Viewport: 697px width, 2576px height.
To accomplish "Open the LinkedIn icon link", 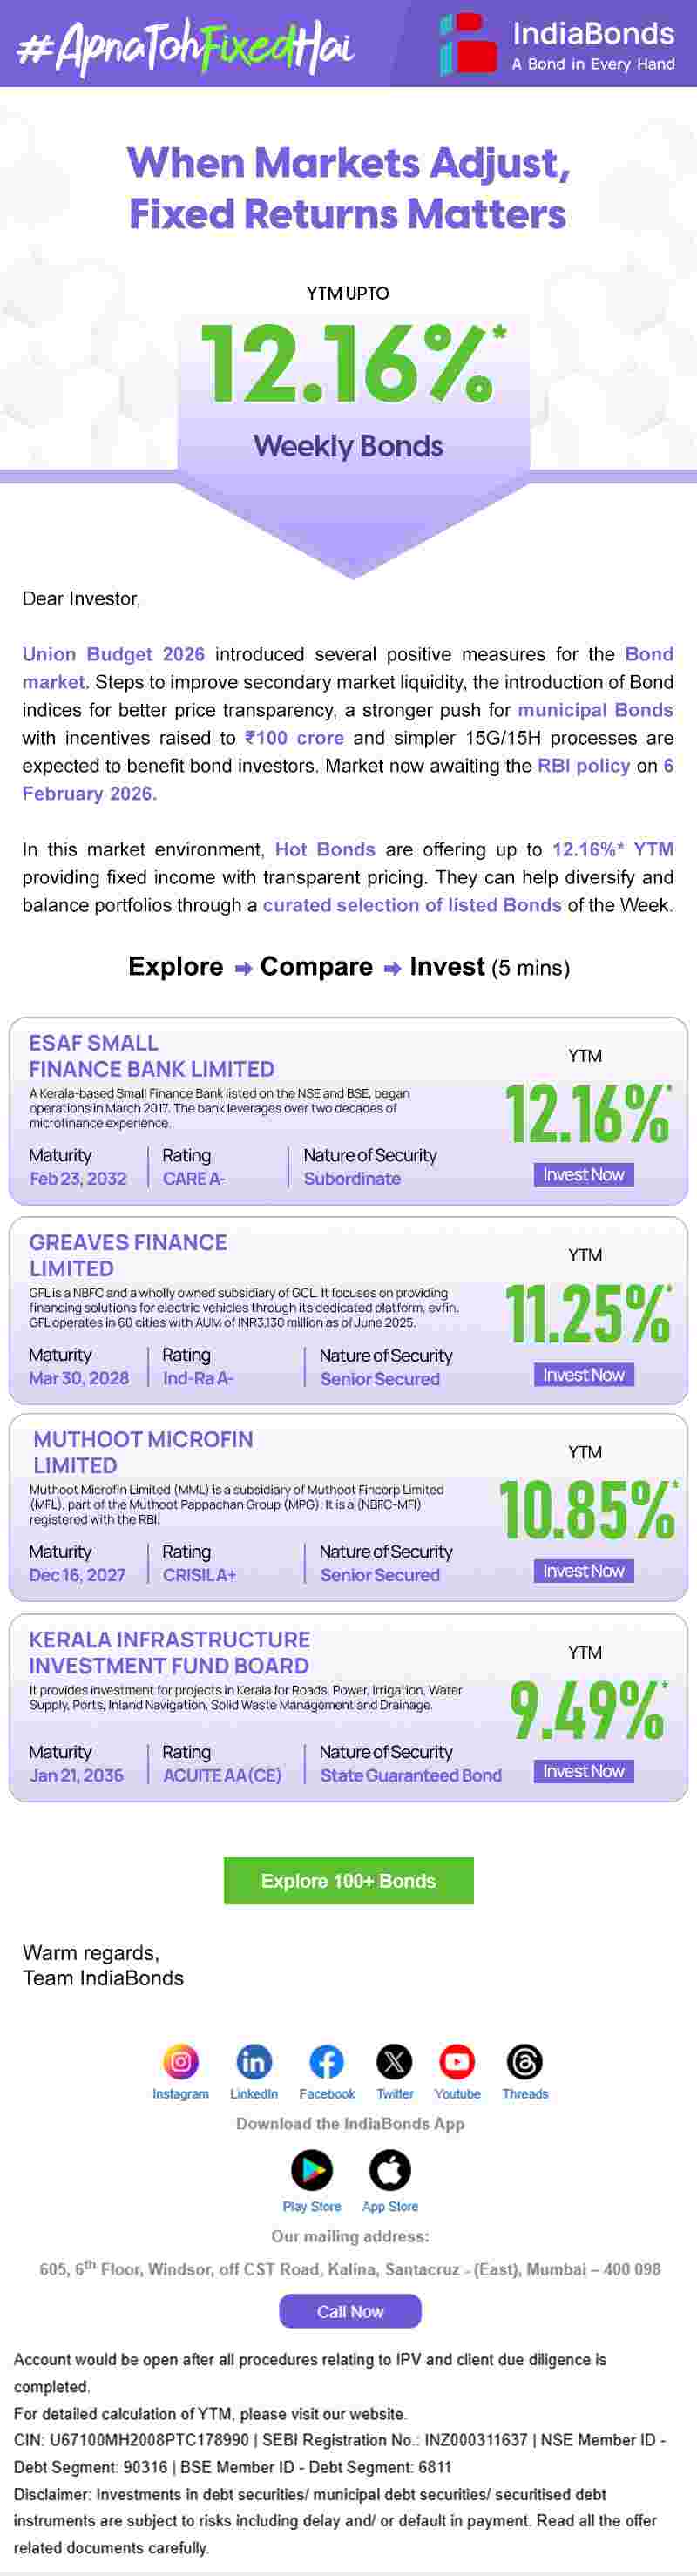I will (254, 2061).
